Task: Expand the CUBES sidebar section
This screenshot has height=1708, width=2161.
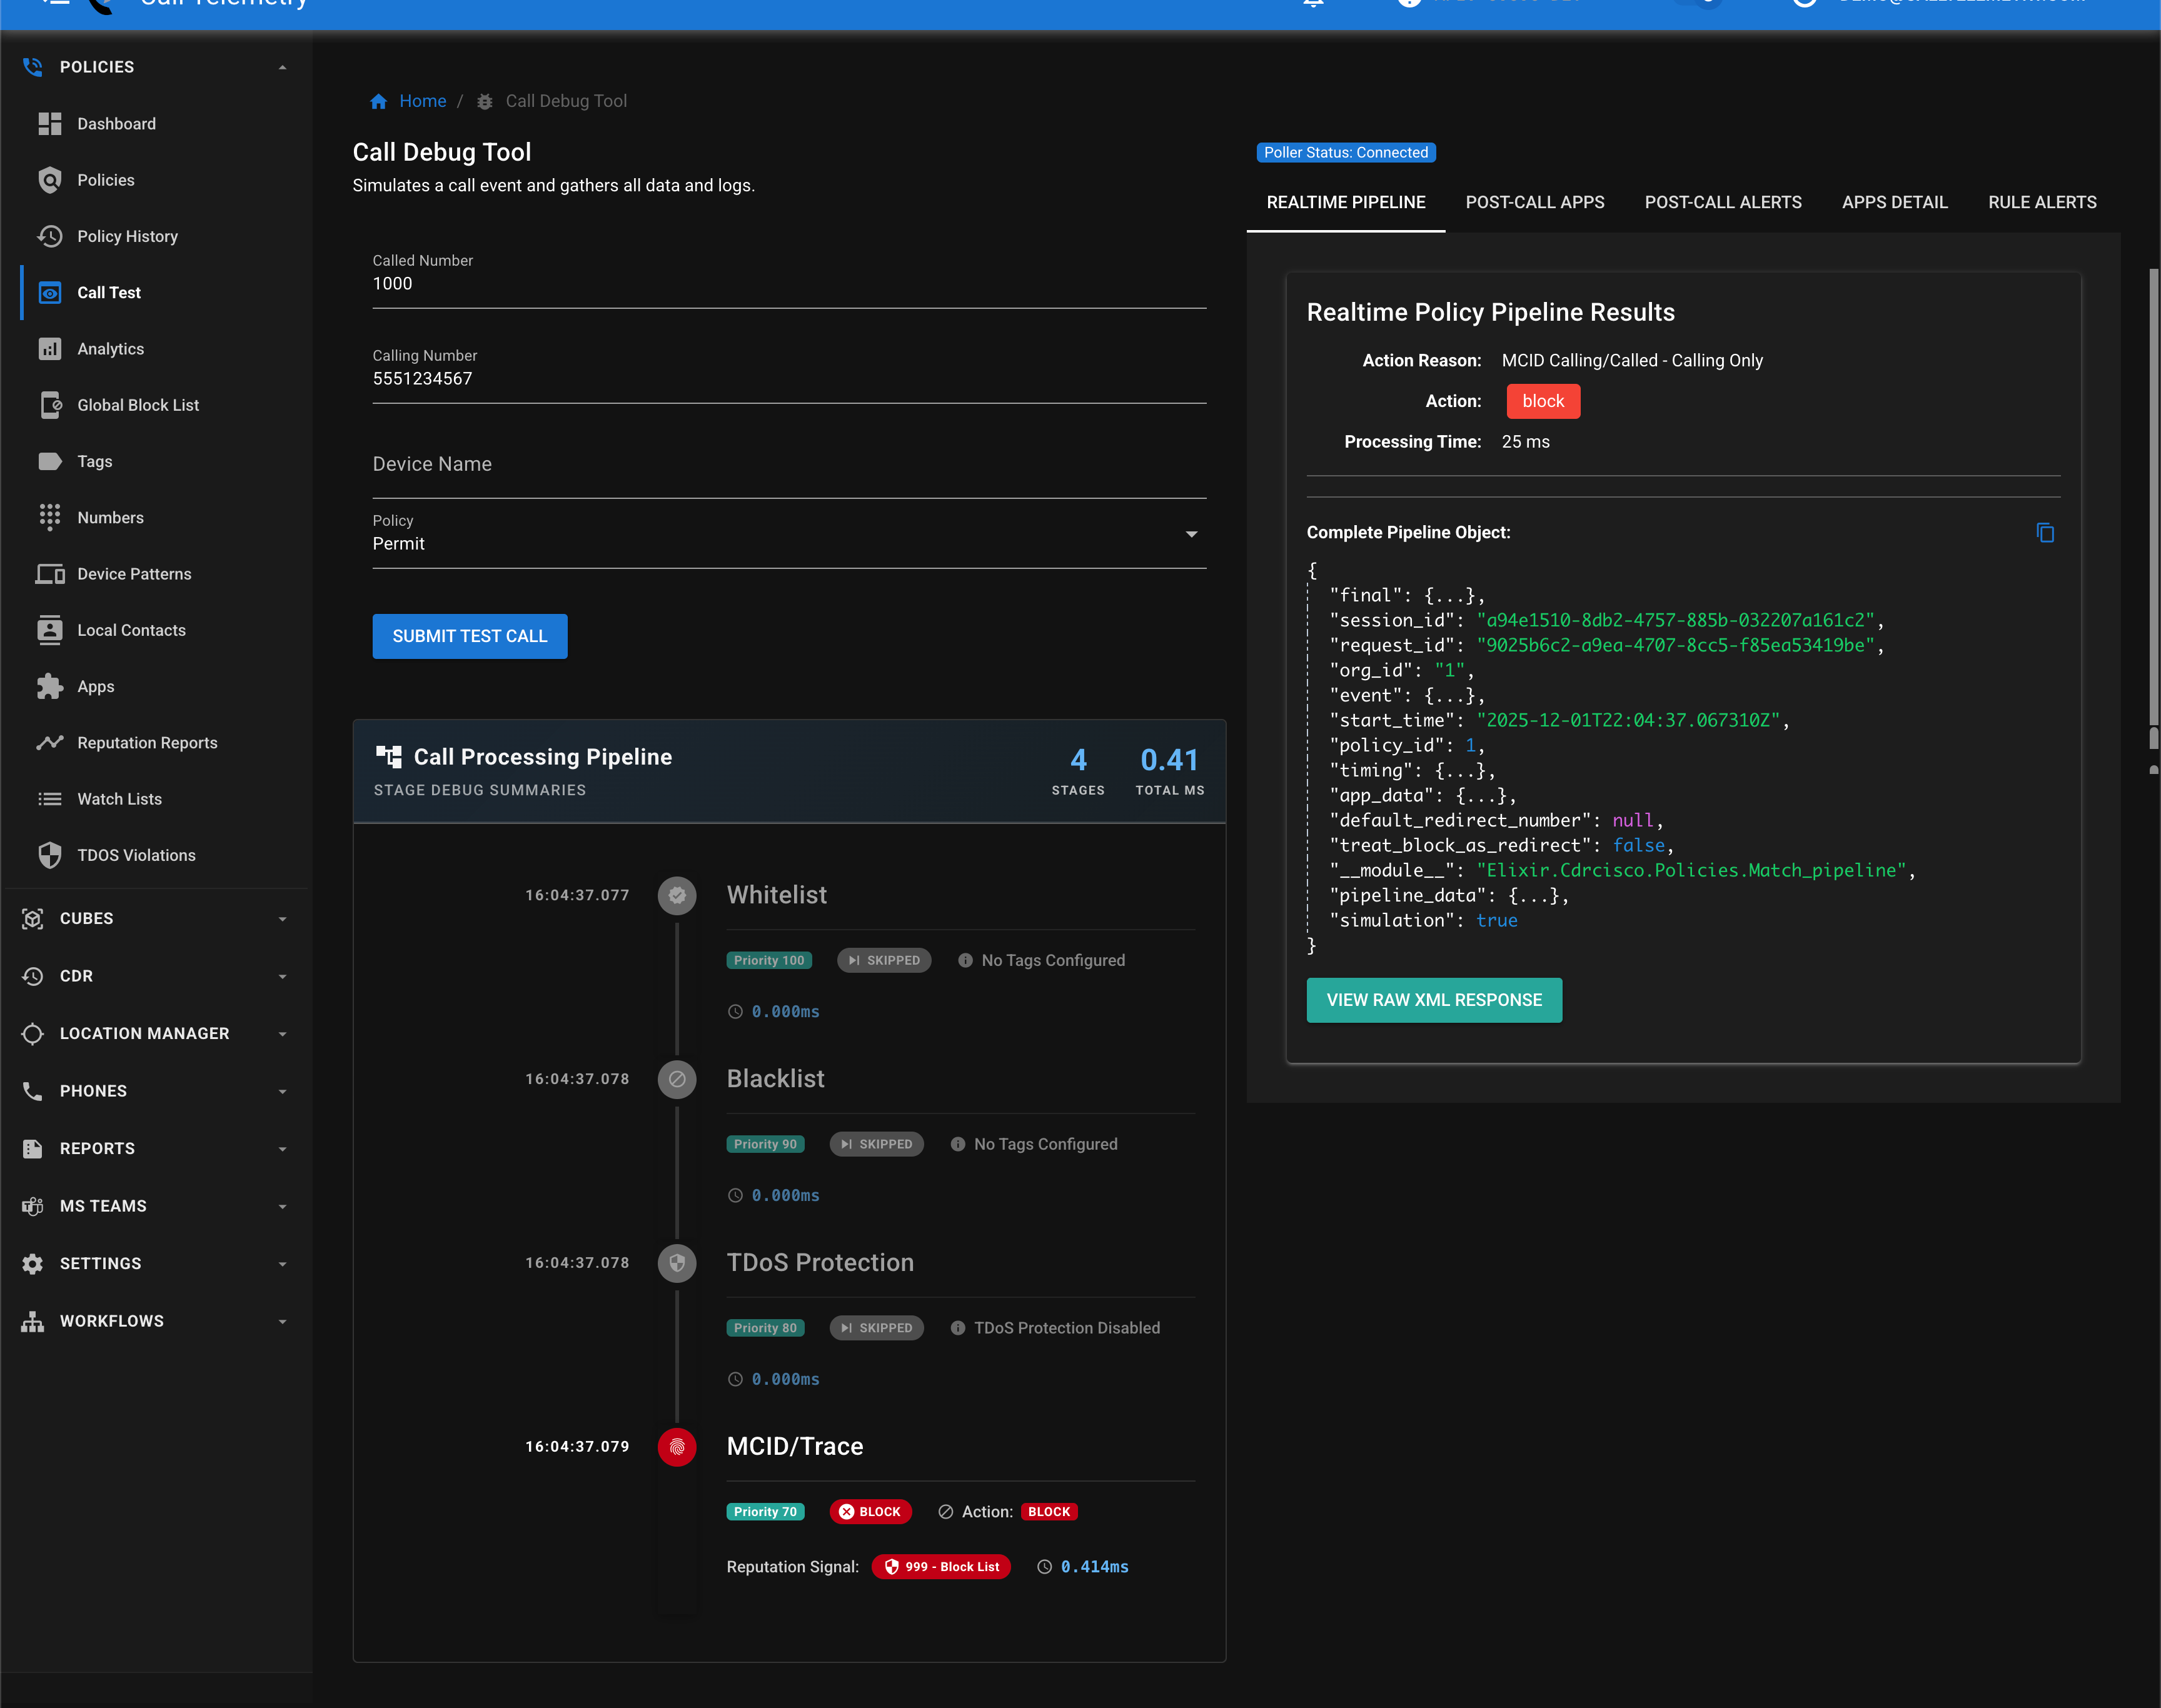Action: pyautogui.click(x=155, y=919)
